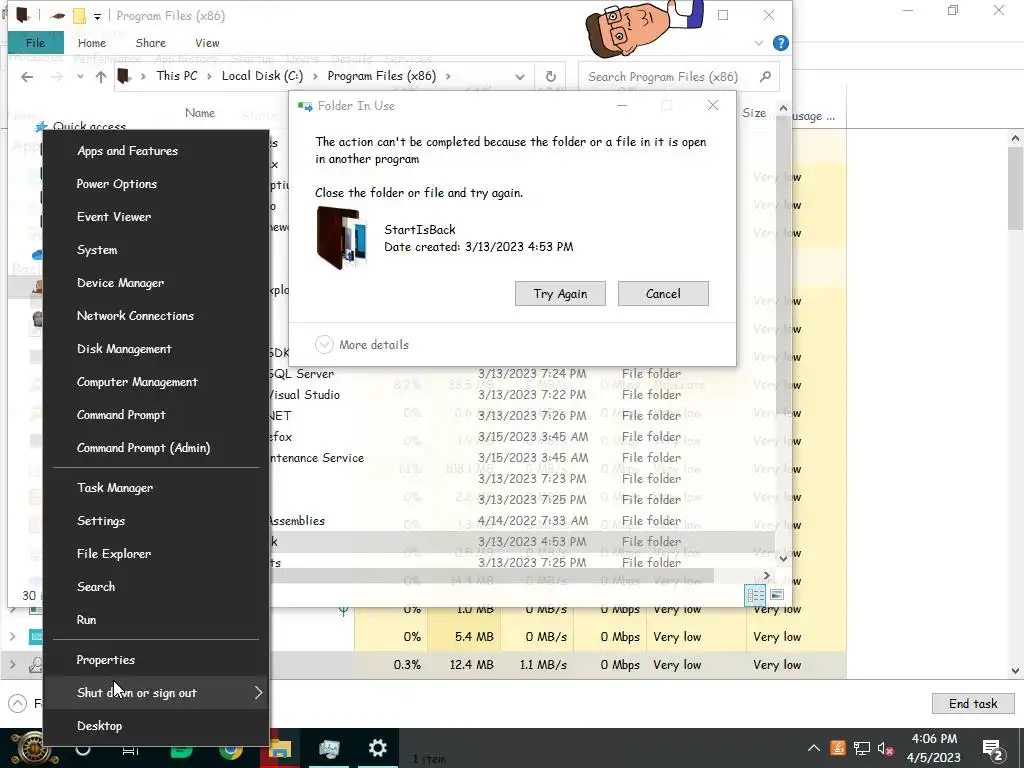Expand the process row showing 12.4 MB
Image resolution: width=1024 pixels, height=768 pixels.
[x=12, y=665]
